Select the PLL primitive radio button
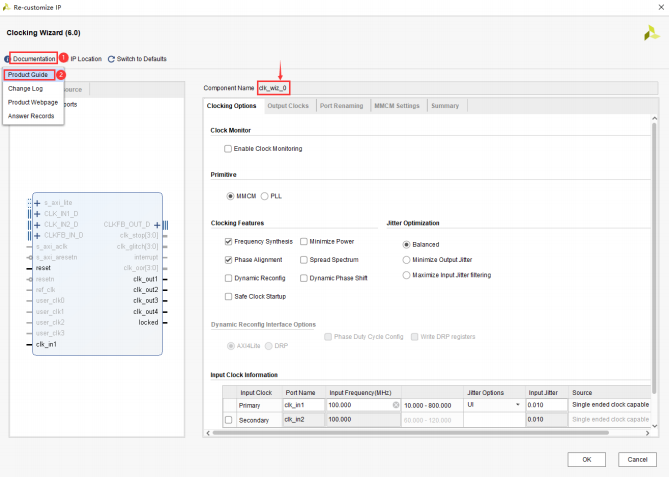The height and width of the screenshot is (480, 670). [x=264, y=196]
